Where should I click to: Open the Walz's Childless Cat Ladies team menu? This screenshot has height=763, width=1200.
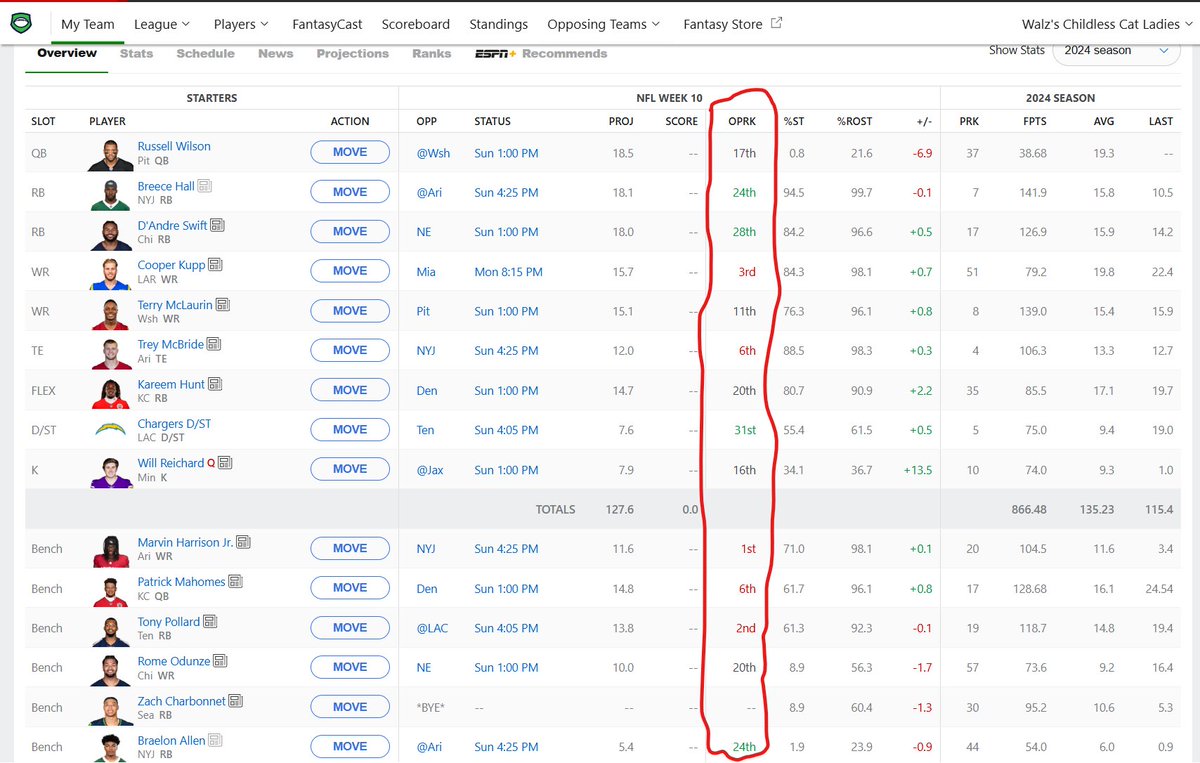1107,24
